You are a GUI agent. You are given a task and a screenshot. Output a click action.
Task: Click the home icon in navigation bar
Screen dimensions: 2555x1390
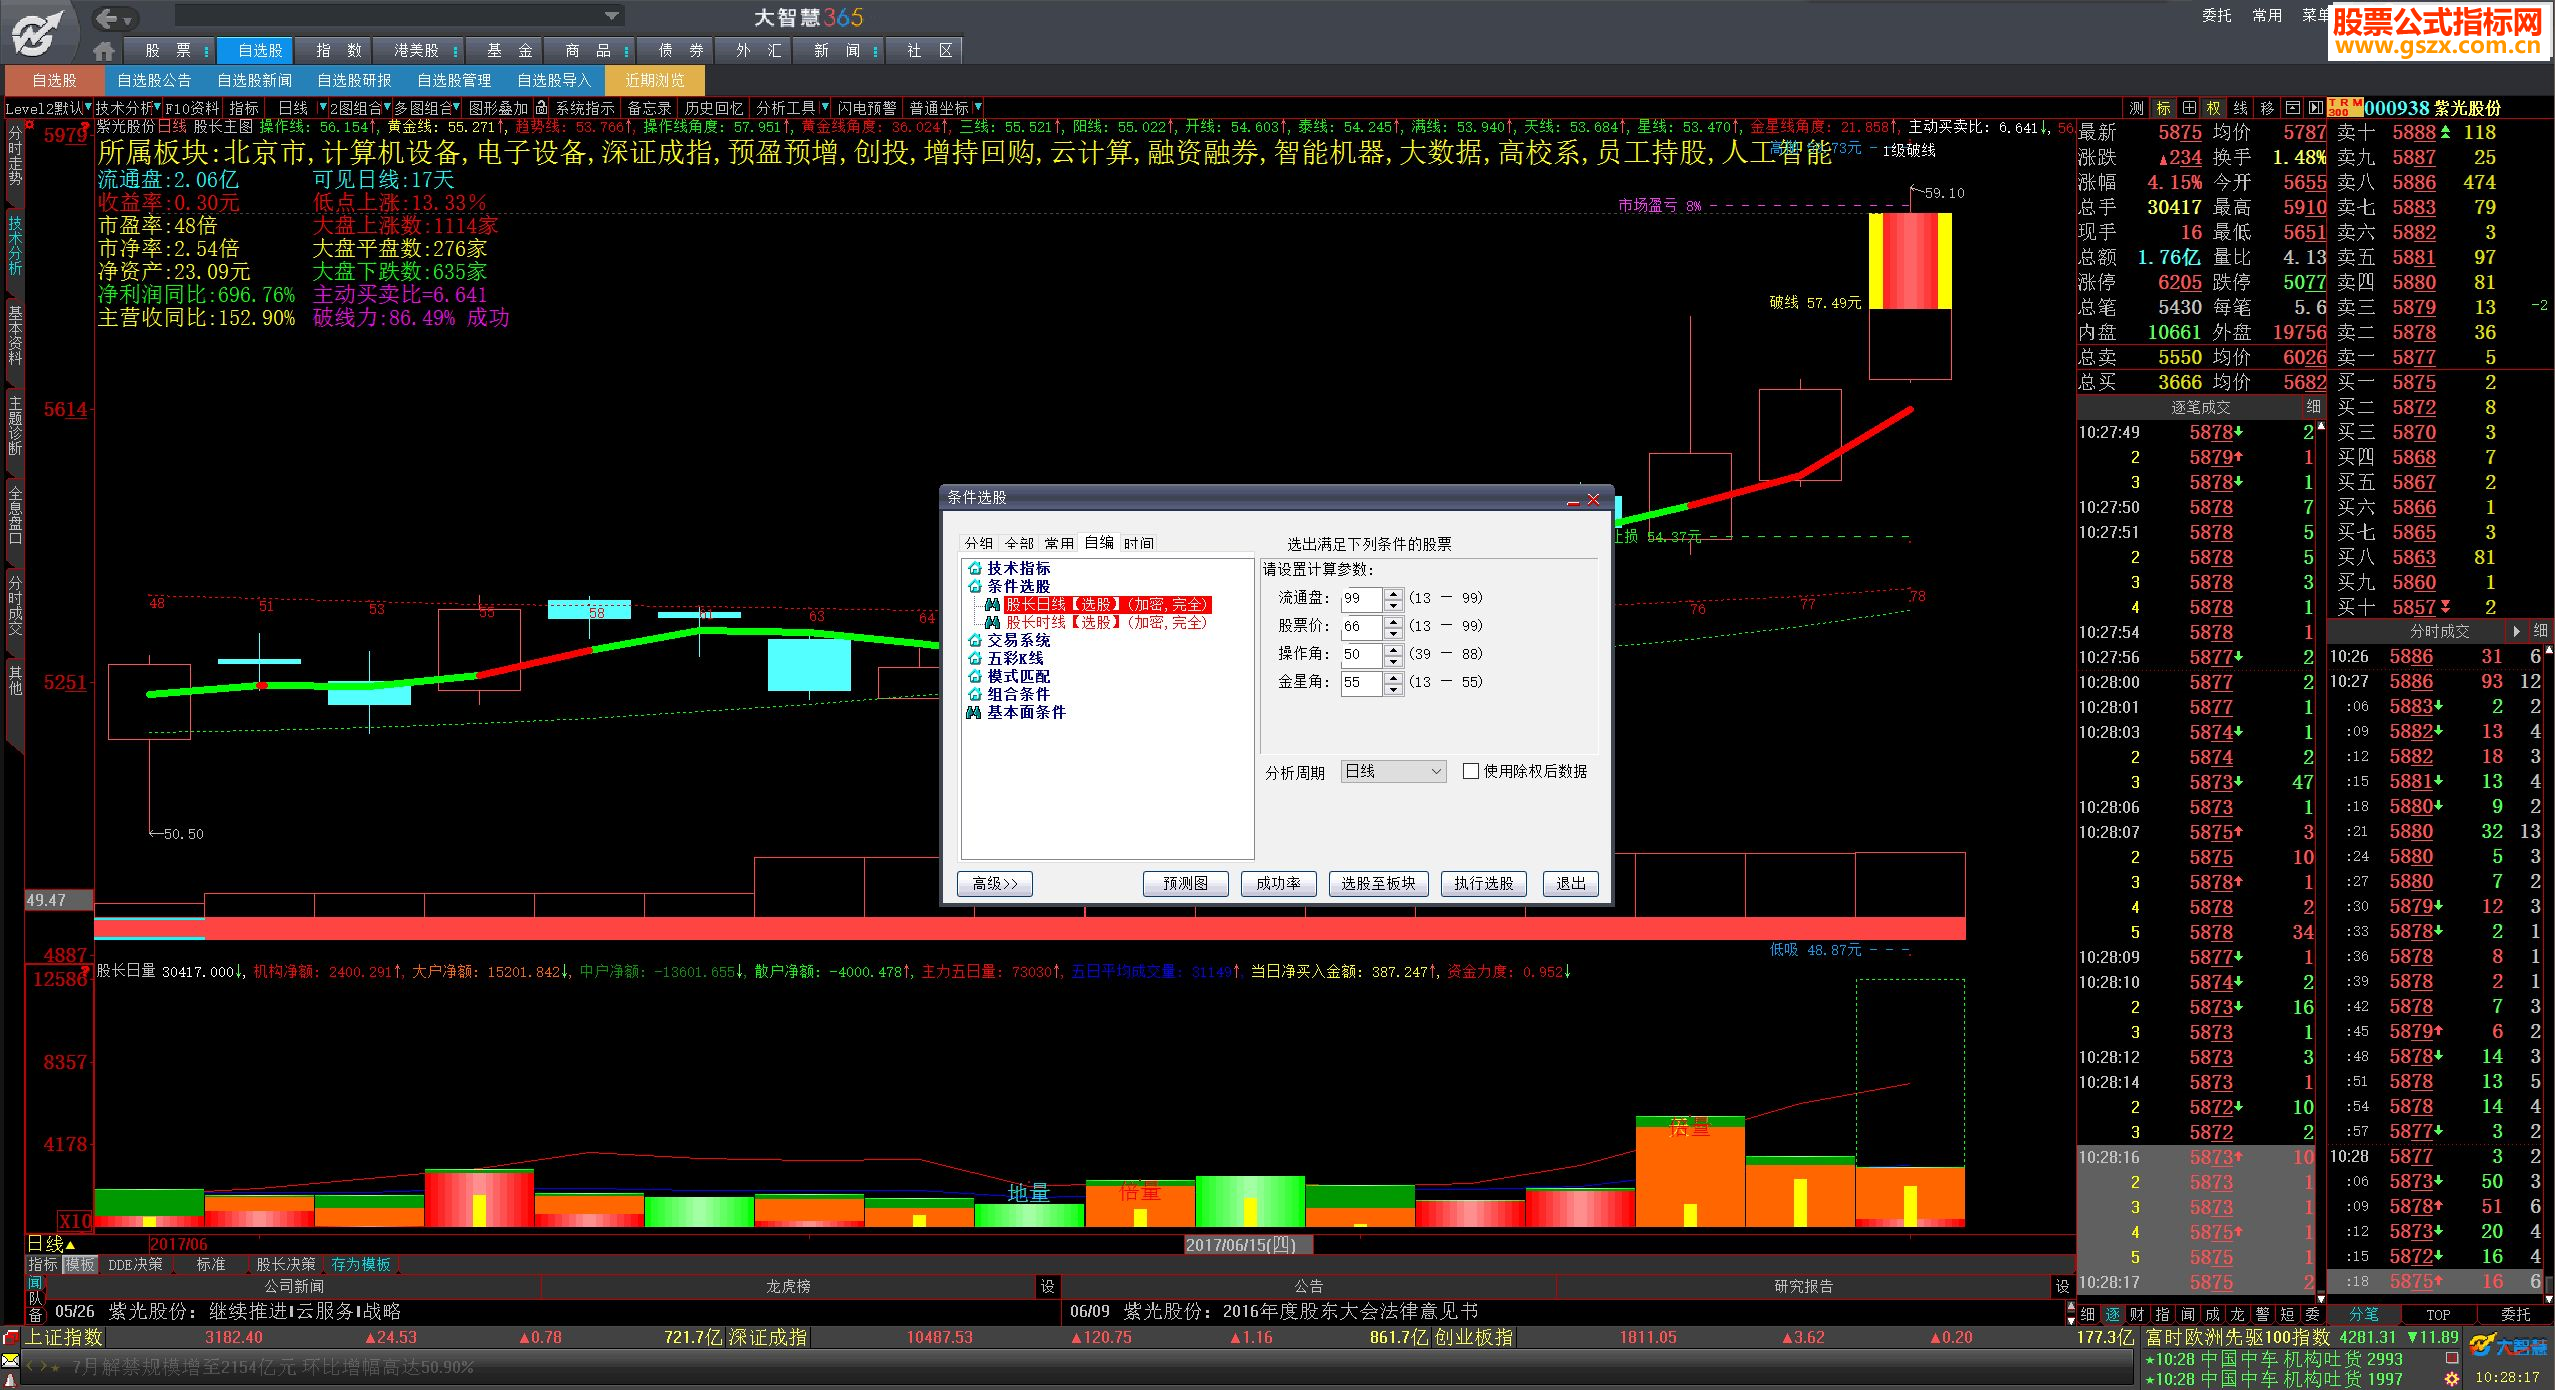pyautogui.click(x=103, y=50)
